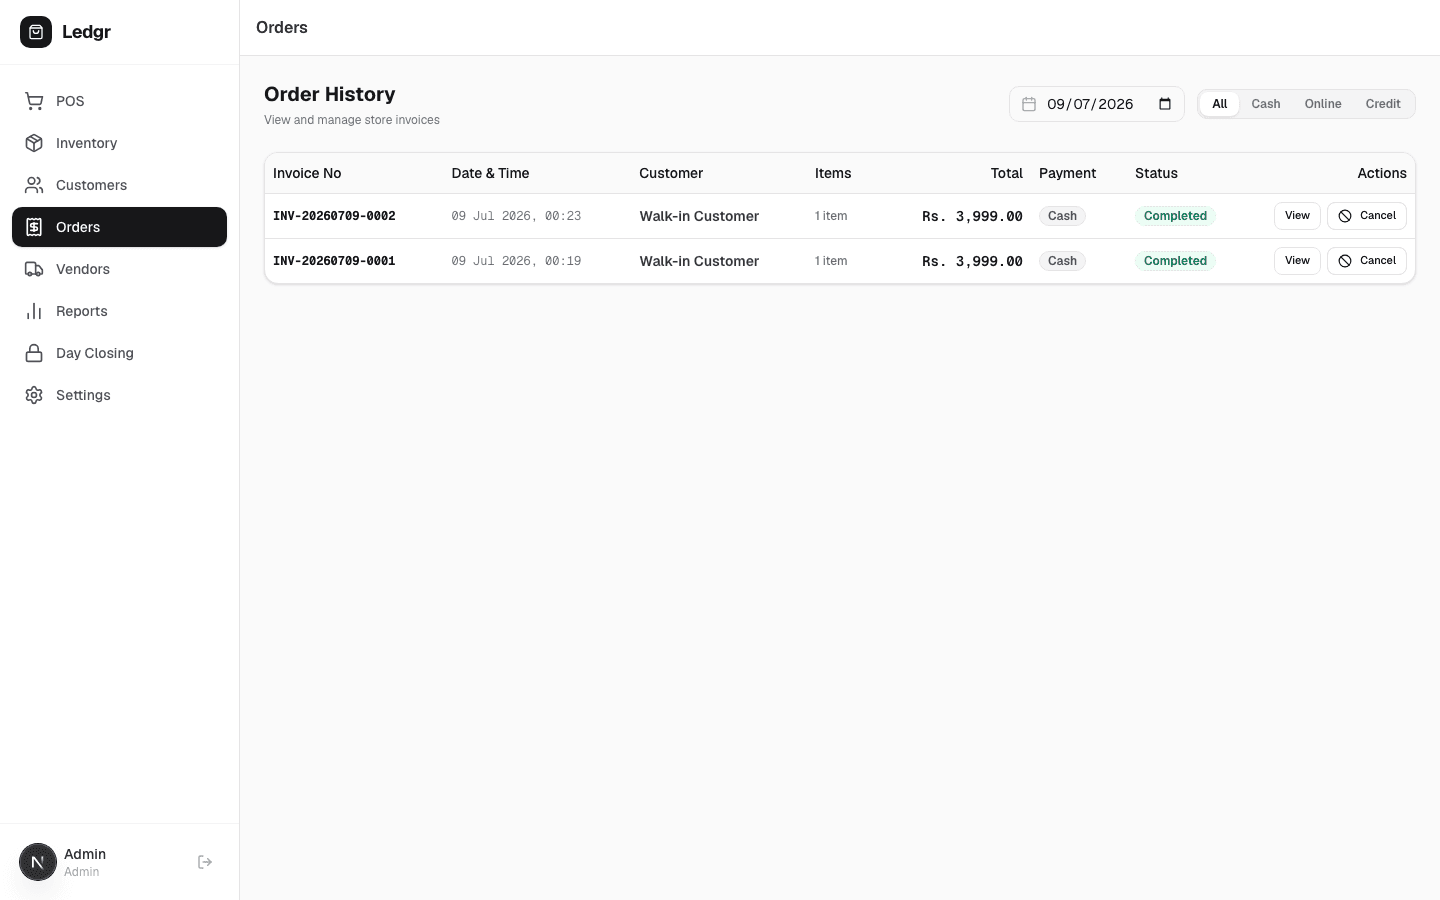Select the All payment filter

point(1219,104)
